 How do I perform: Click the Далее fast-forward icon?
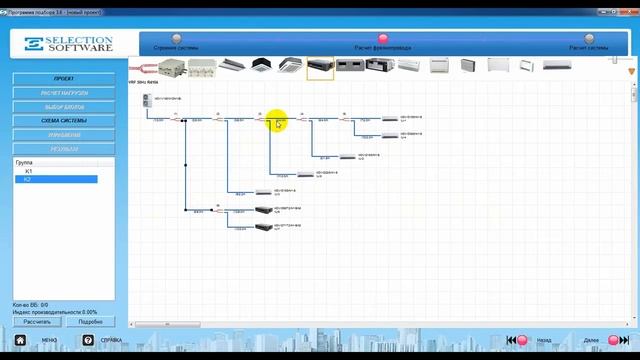tap(618, 340)
